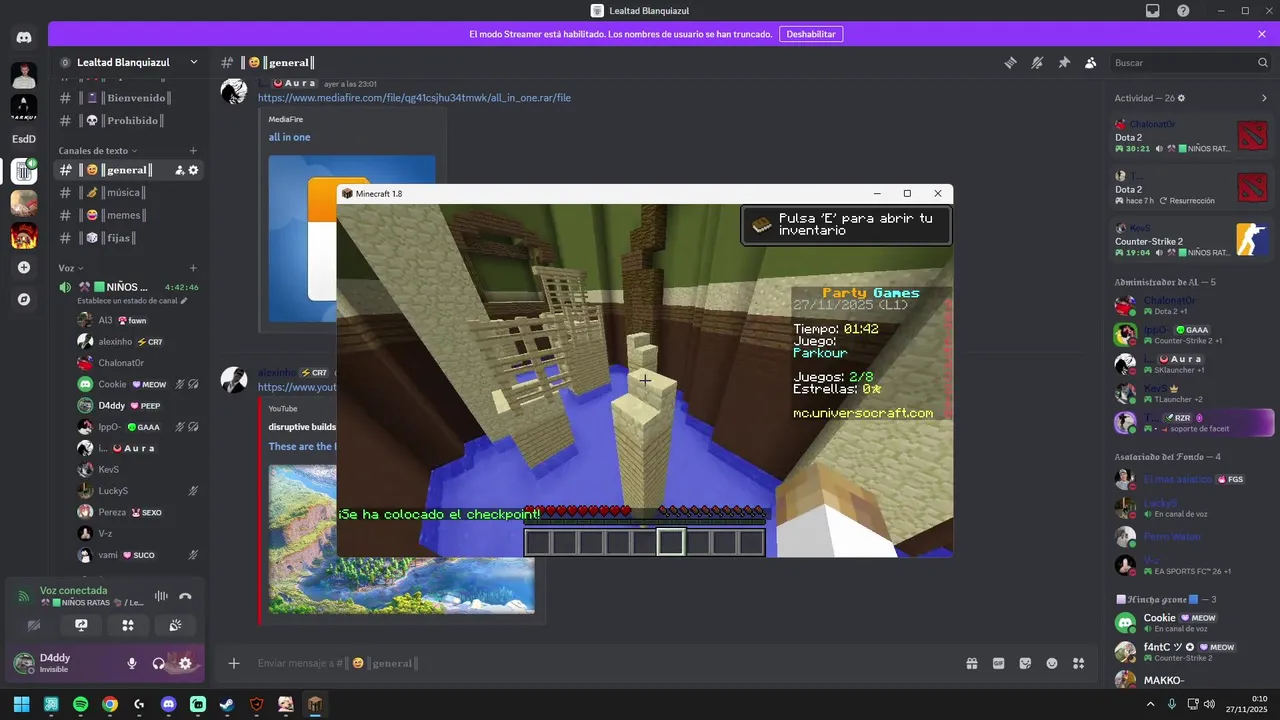Open the sticker picker
The height and width of the screenshot is (720, 1280).
(x=1025, y=663)
